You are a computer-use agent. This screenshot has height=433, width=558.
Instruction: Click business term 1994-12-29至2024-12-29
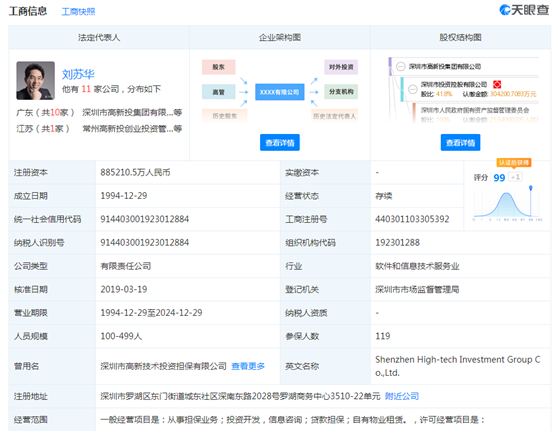(151, 313)
